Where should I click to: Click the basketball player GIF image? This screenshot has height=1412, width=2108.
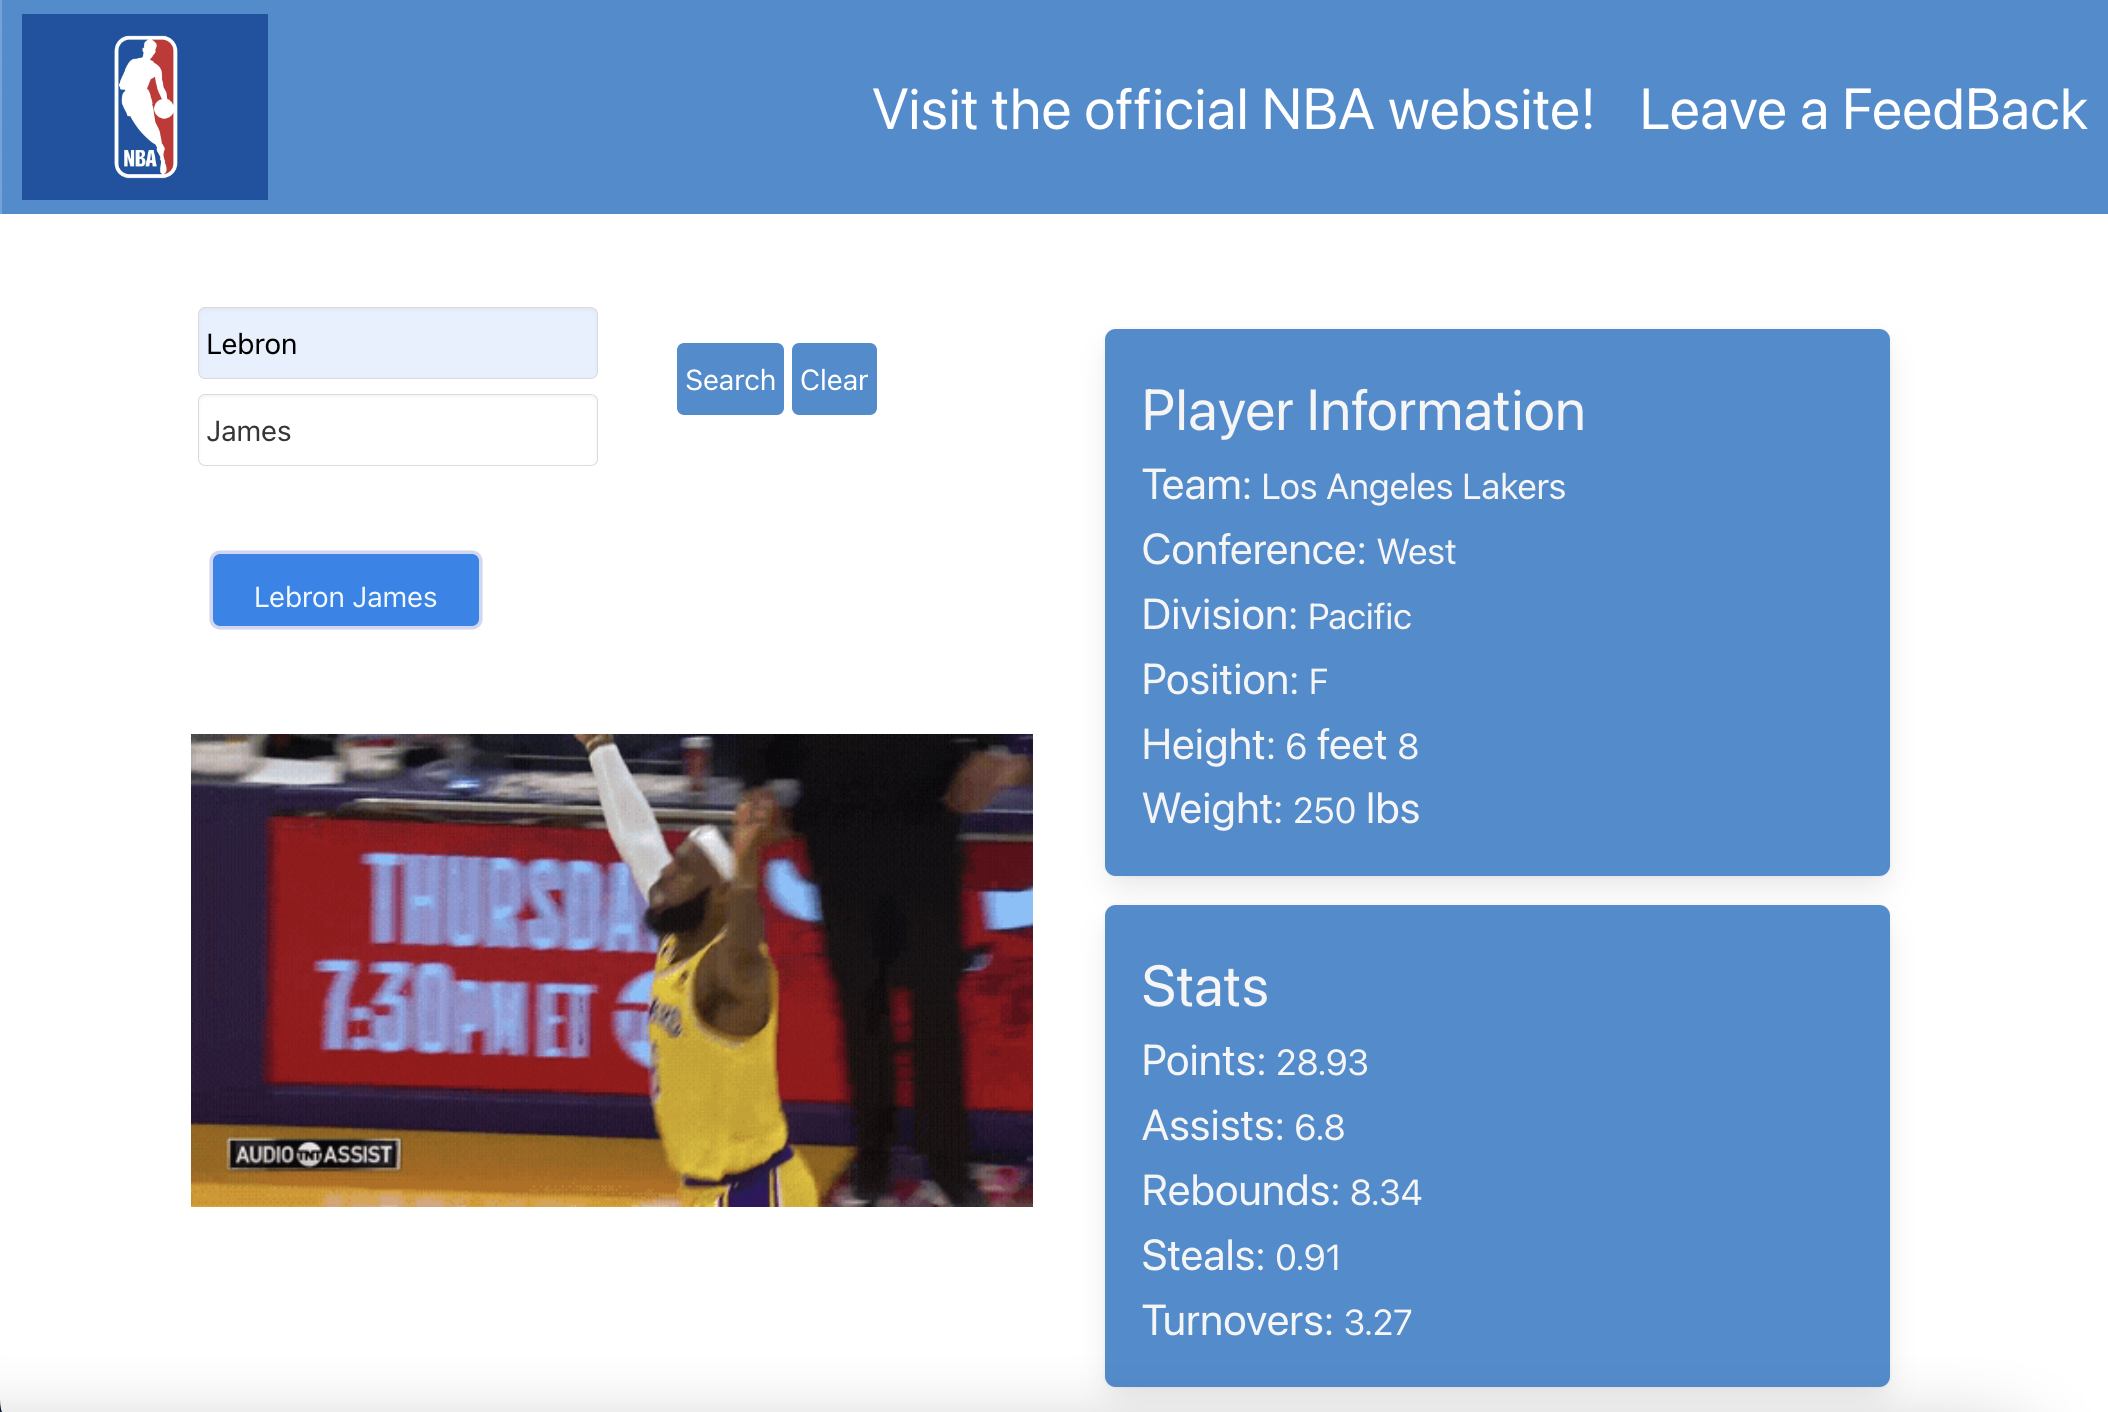[612, 970]
